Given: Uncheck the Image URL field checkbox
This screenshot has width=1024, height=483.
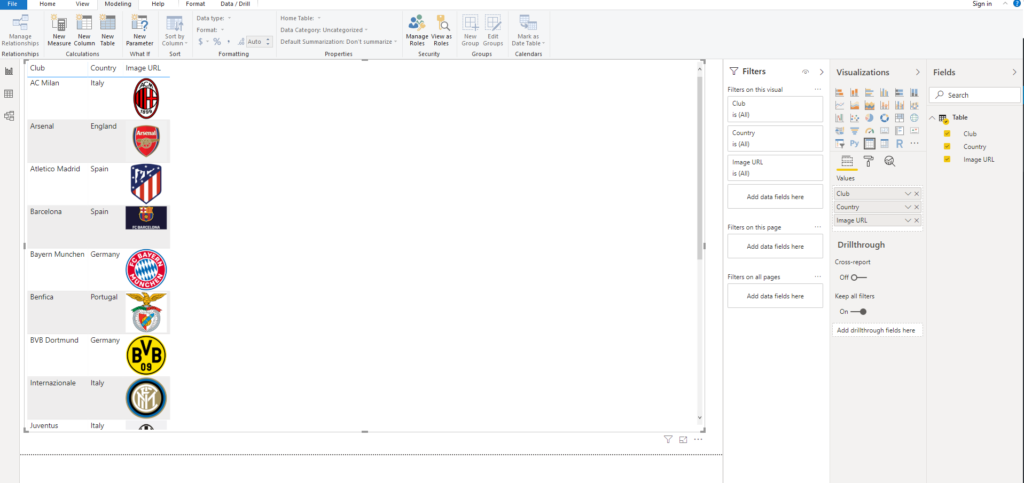Looking at the screenshot, I should pyautogui.click(x=948, y=159).
